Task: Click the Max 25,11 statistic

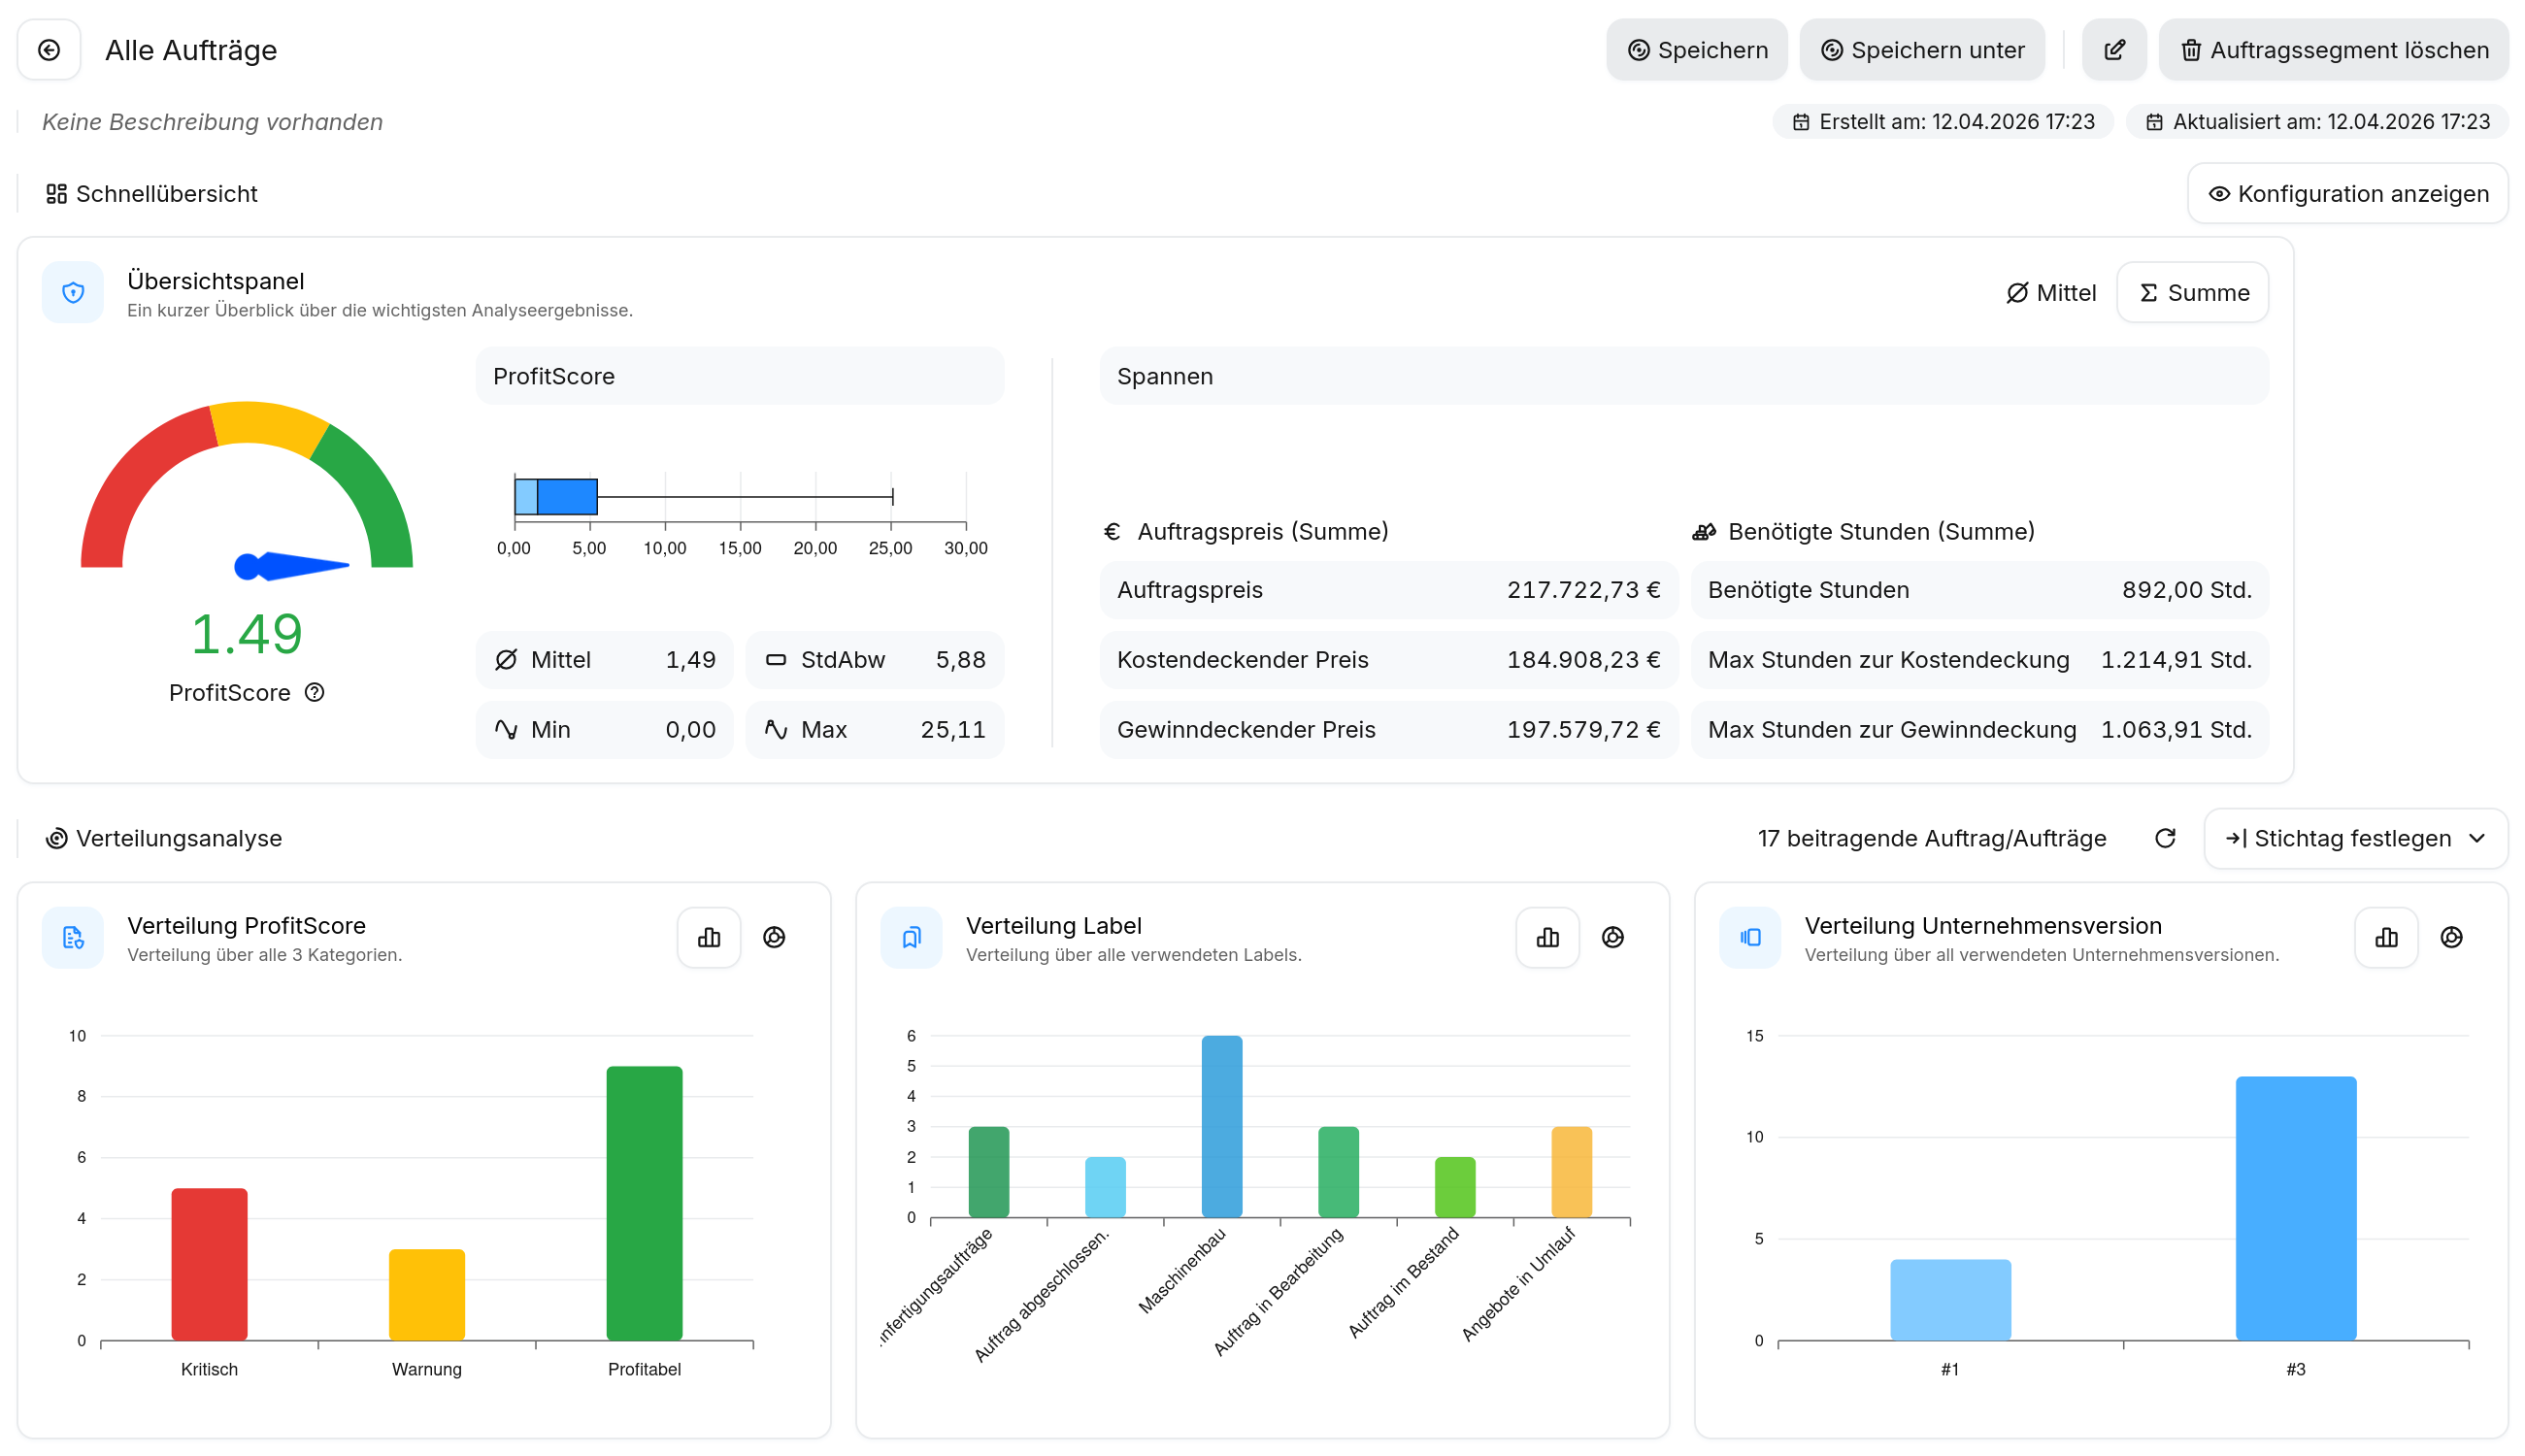Action: tap(874, 730)
